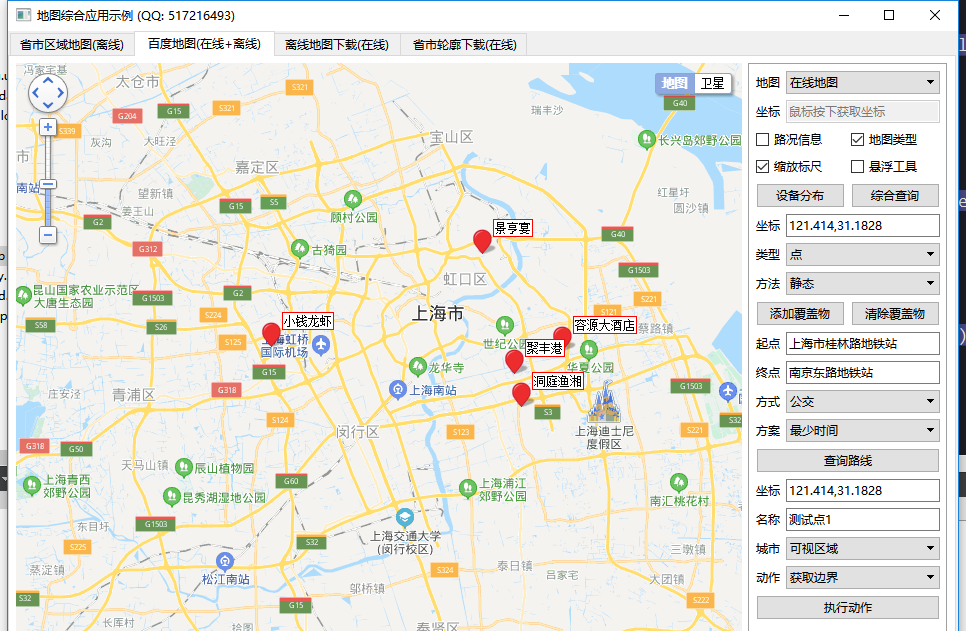Screen dimensions: 966x631
Task: Switch map view to 卫星
Action: click(713, 83)
